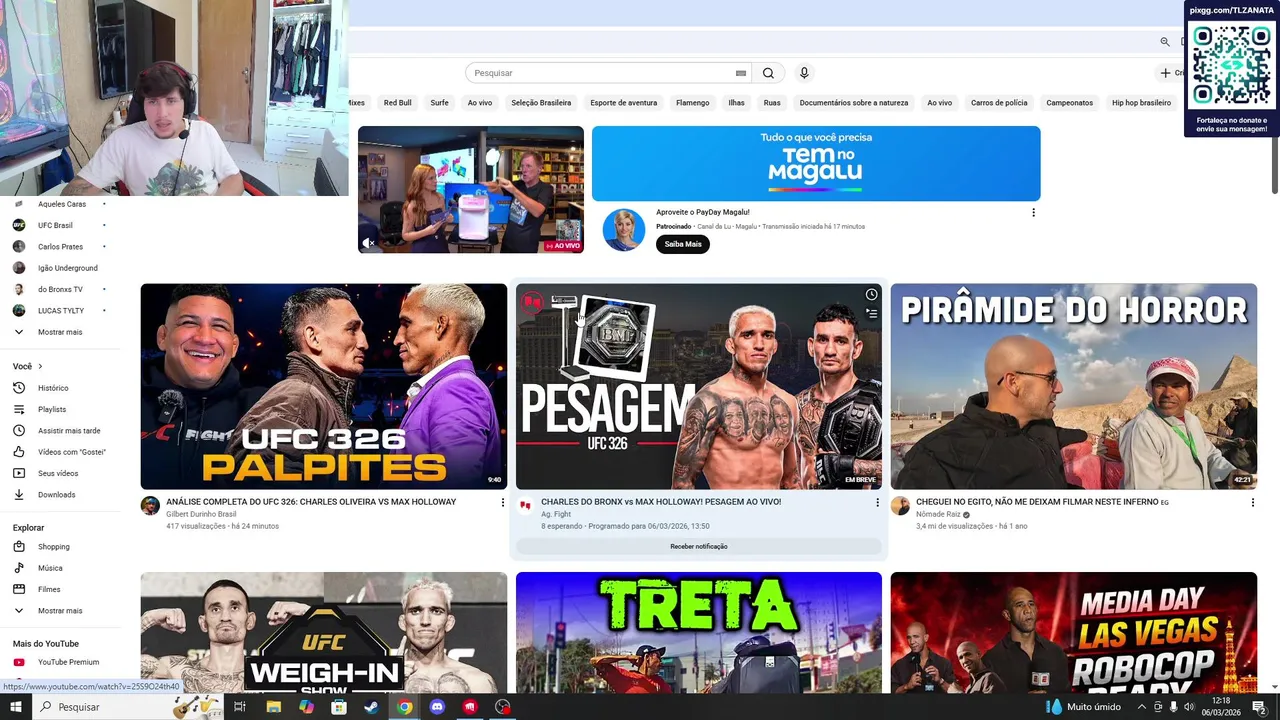The image size is (1280, 720).
Task: Open UFC 326 Palpites video thumbnail
Action: click(324, 386)
